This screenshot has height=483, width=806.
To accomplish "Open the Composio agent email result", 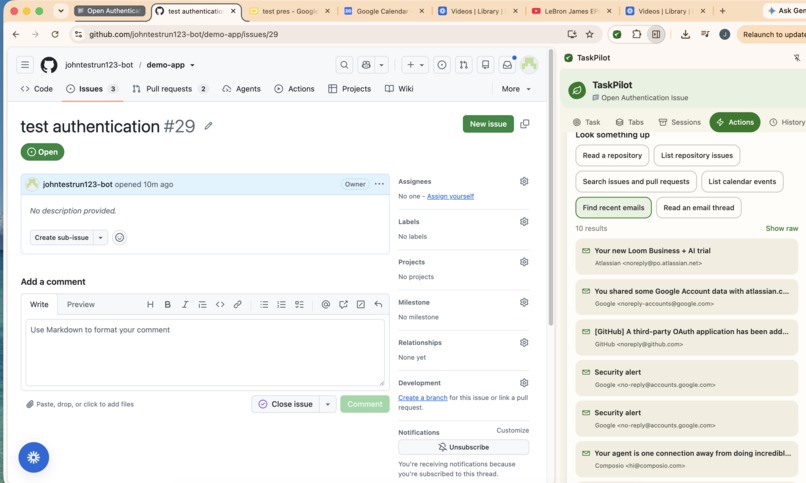I will pyautogui.click(x=687, y=459).
